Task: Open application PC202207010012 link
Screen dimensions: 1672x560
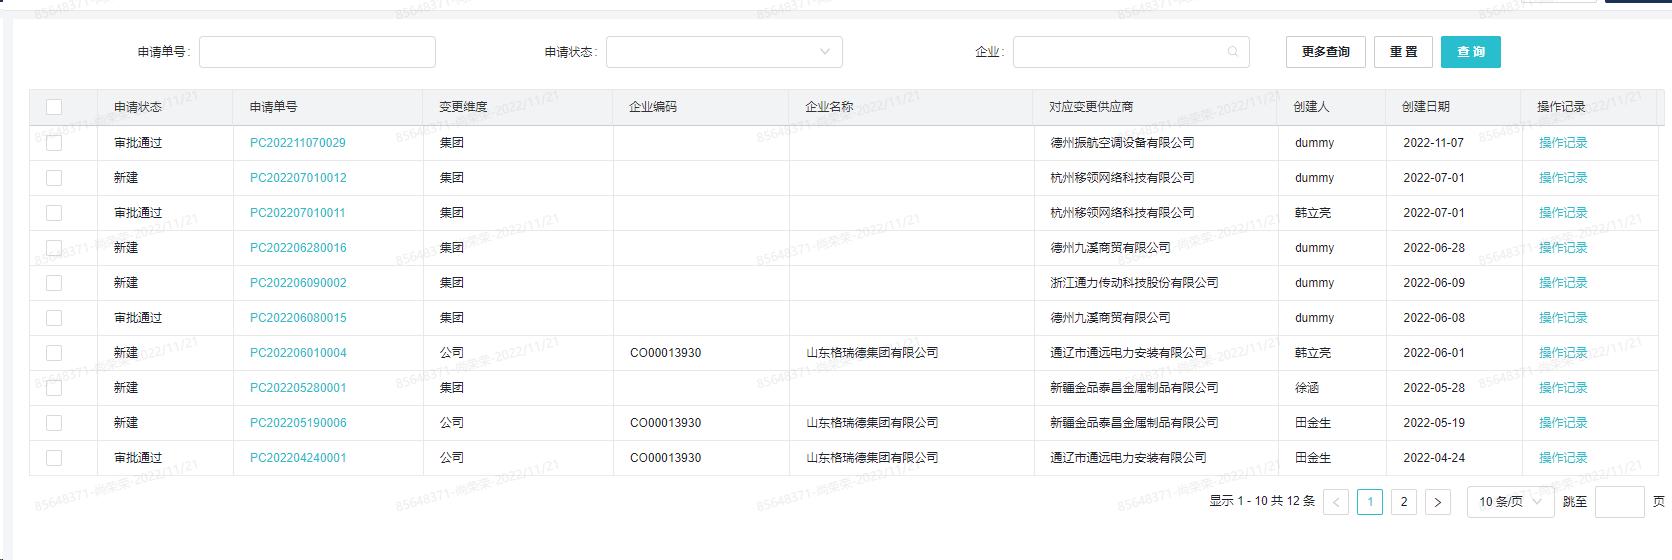Action: [298, 178]
